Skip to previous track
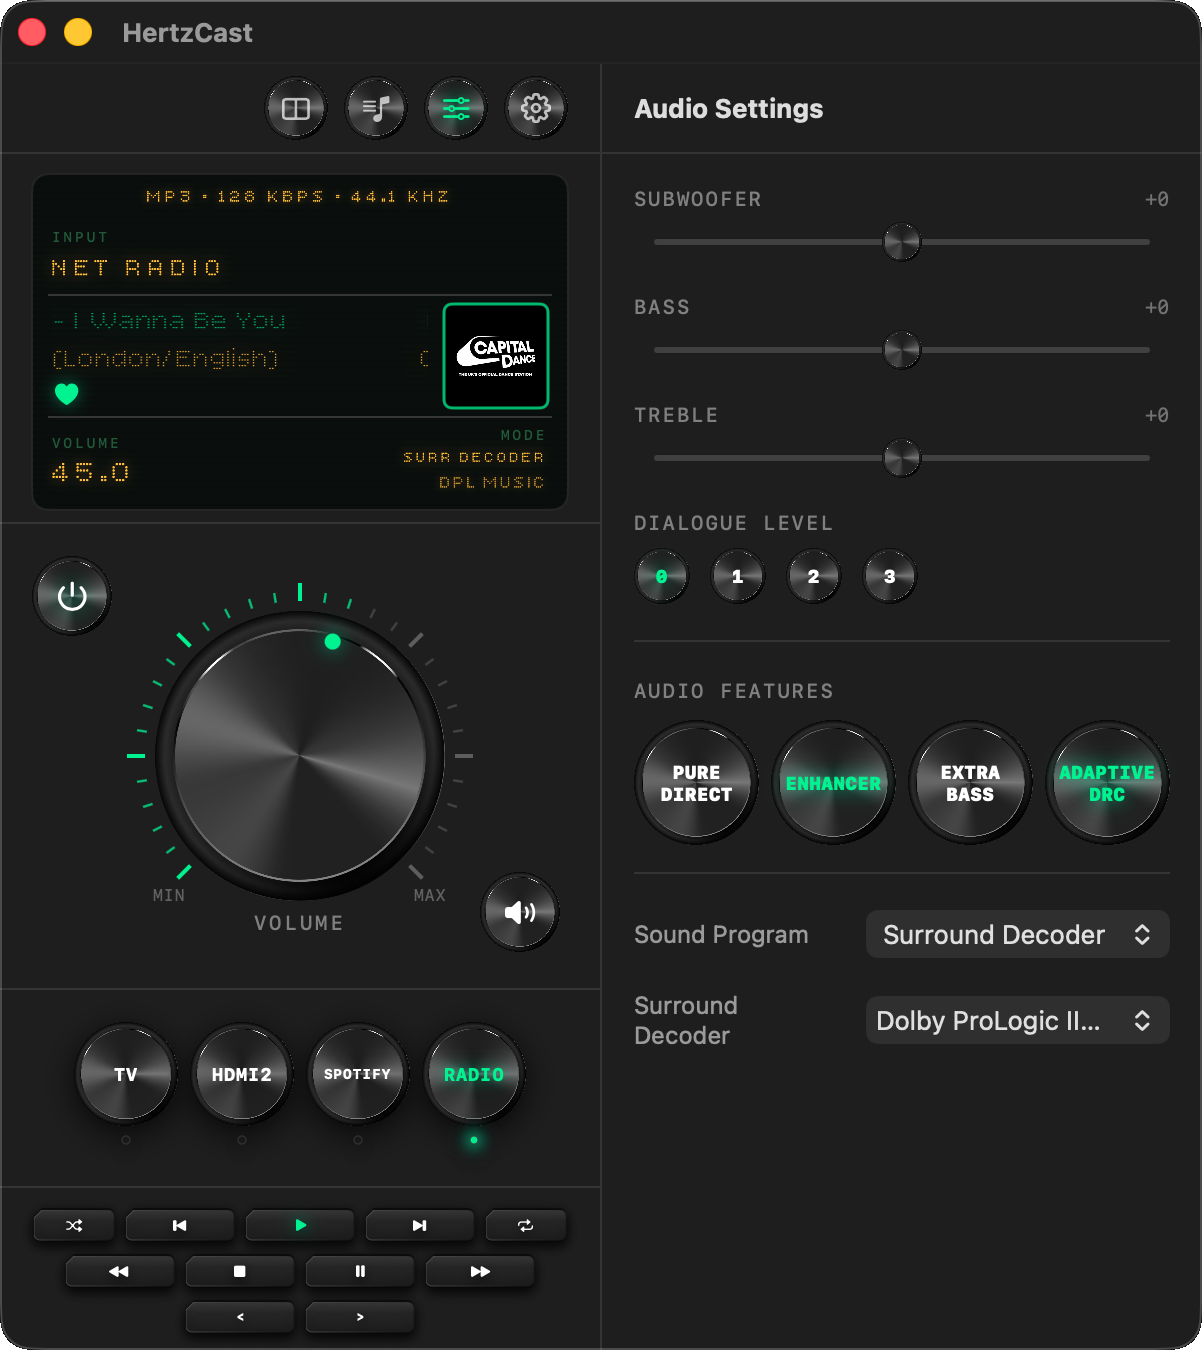Image resolution: width=1202 pixels, height=1350 pixels. coord(180,1225)
